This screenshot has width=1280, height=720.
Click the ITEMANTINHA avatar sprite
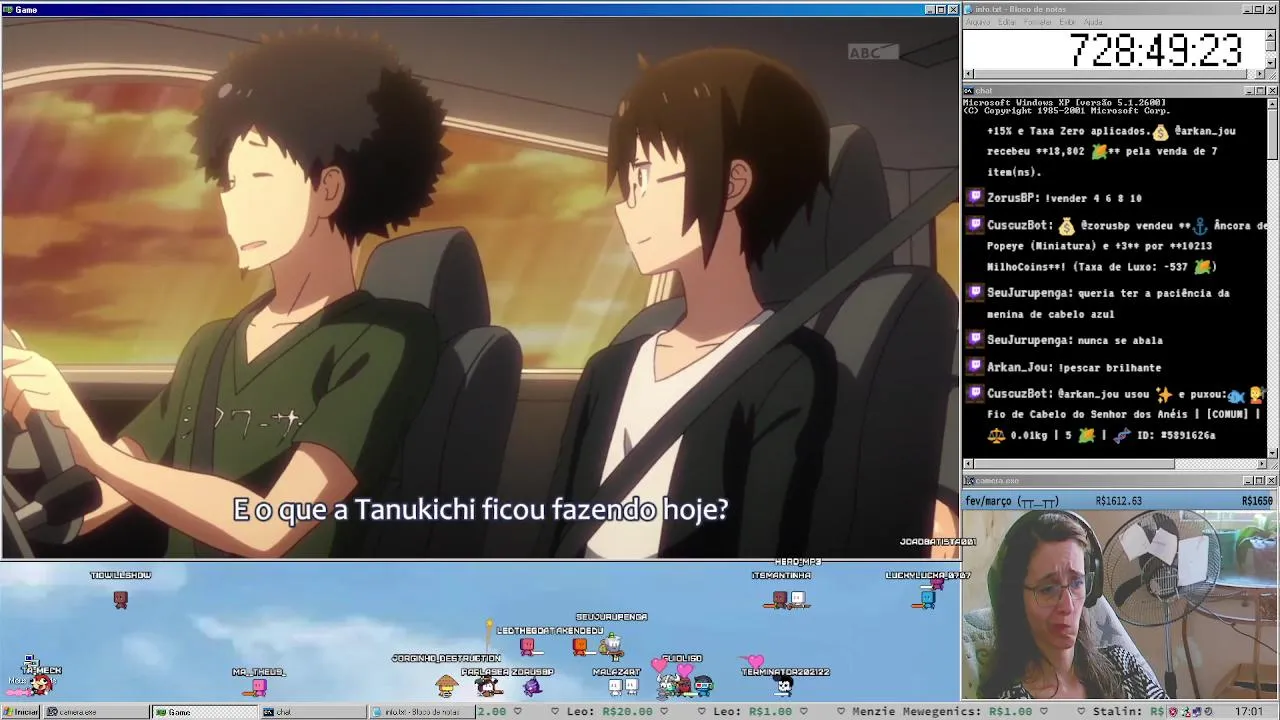[780, 599]
